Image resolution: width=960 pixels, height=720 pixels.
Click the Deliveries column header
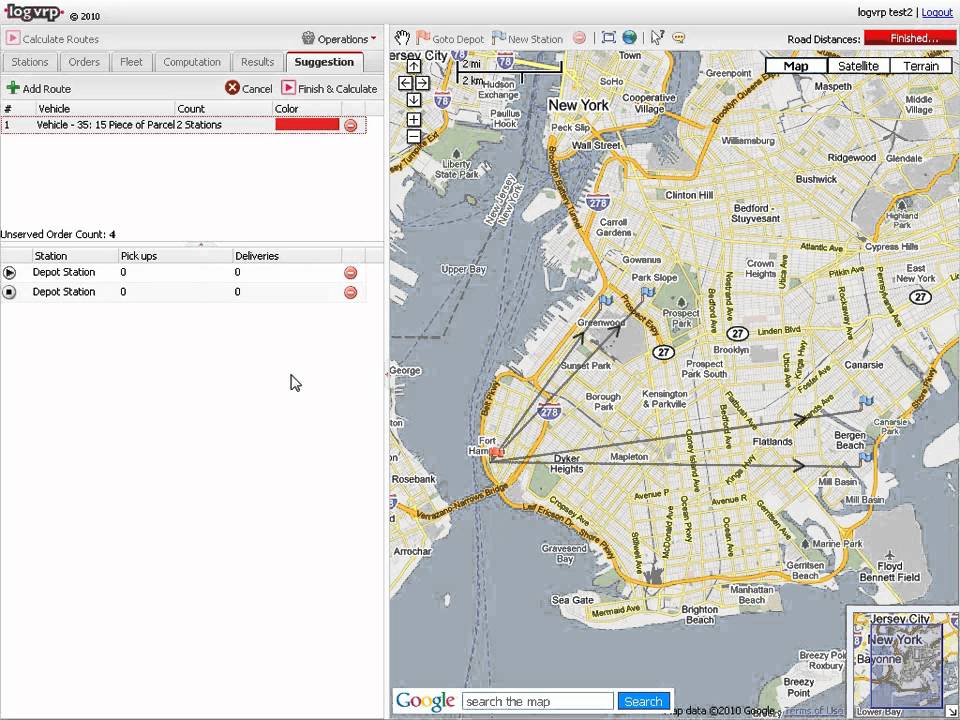click(x=287, y=255)
